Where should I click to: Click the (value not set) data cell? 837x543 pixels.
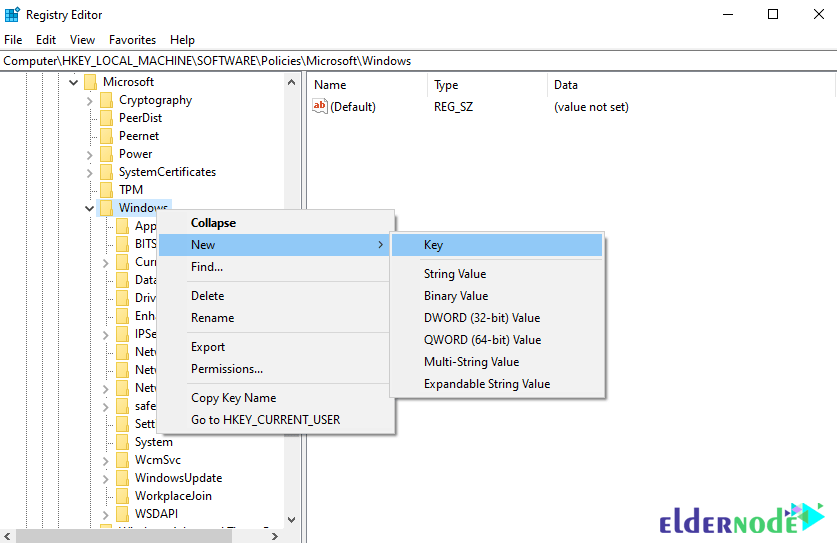[591, 107]
